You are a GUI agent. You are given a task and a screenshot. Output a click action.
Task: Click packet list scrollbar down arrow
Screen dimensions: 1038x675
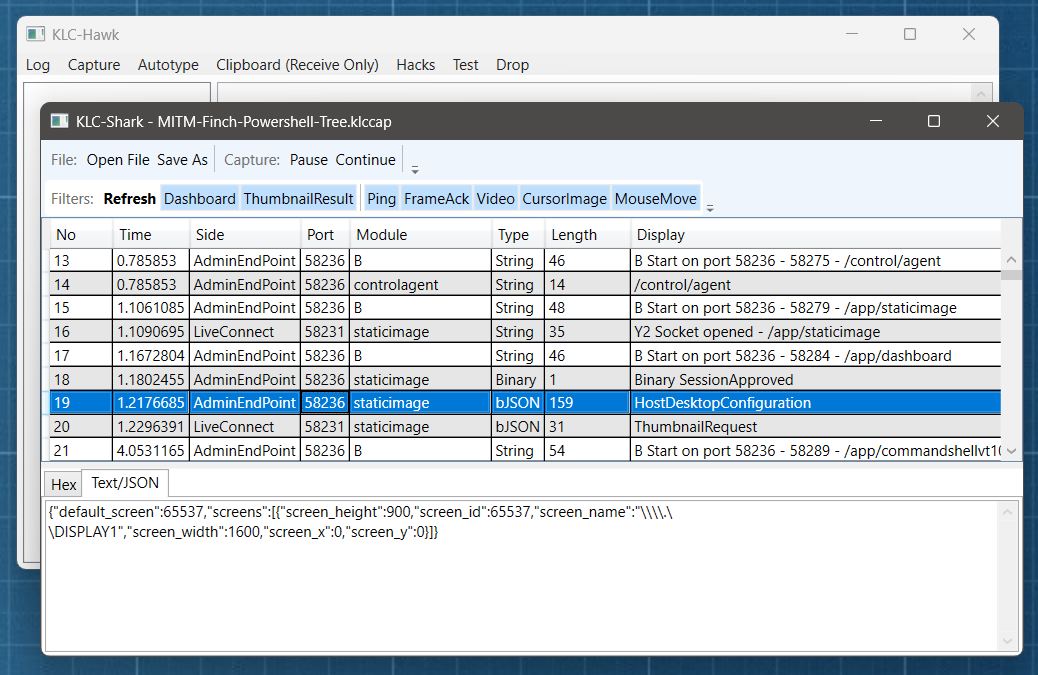tap(1011, 451)
